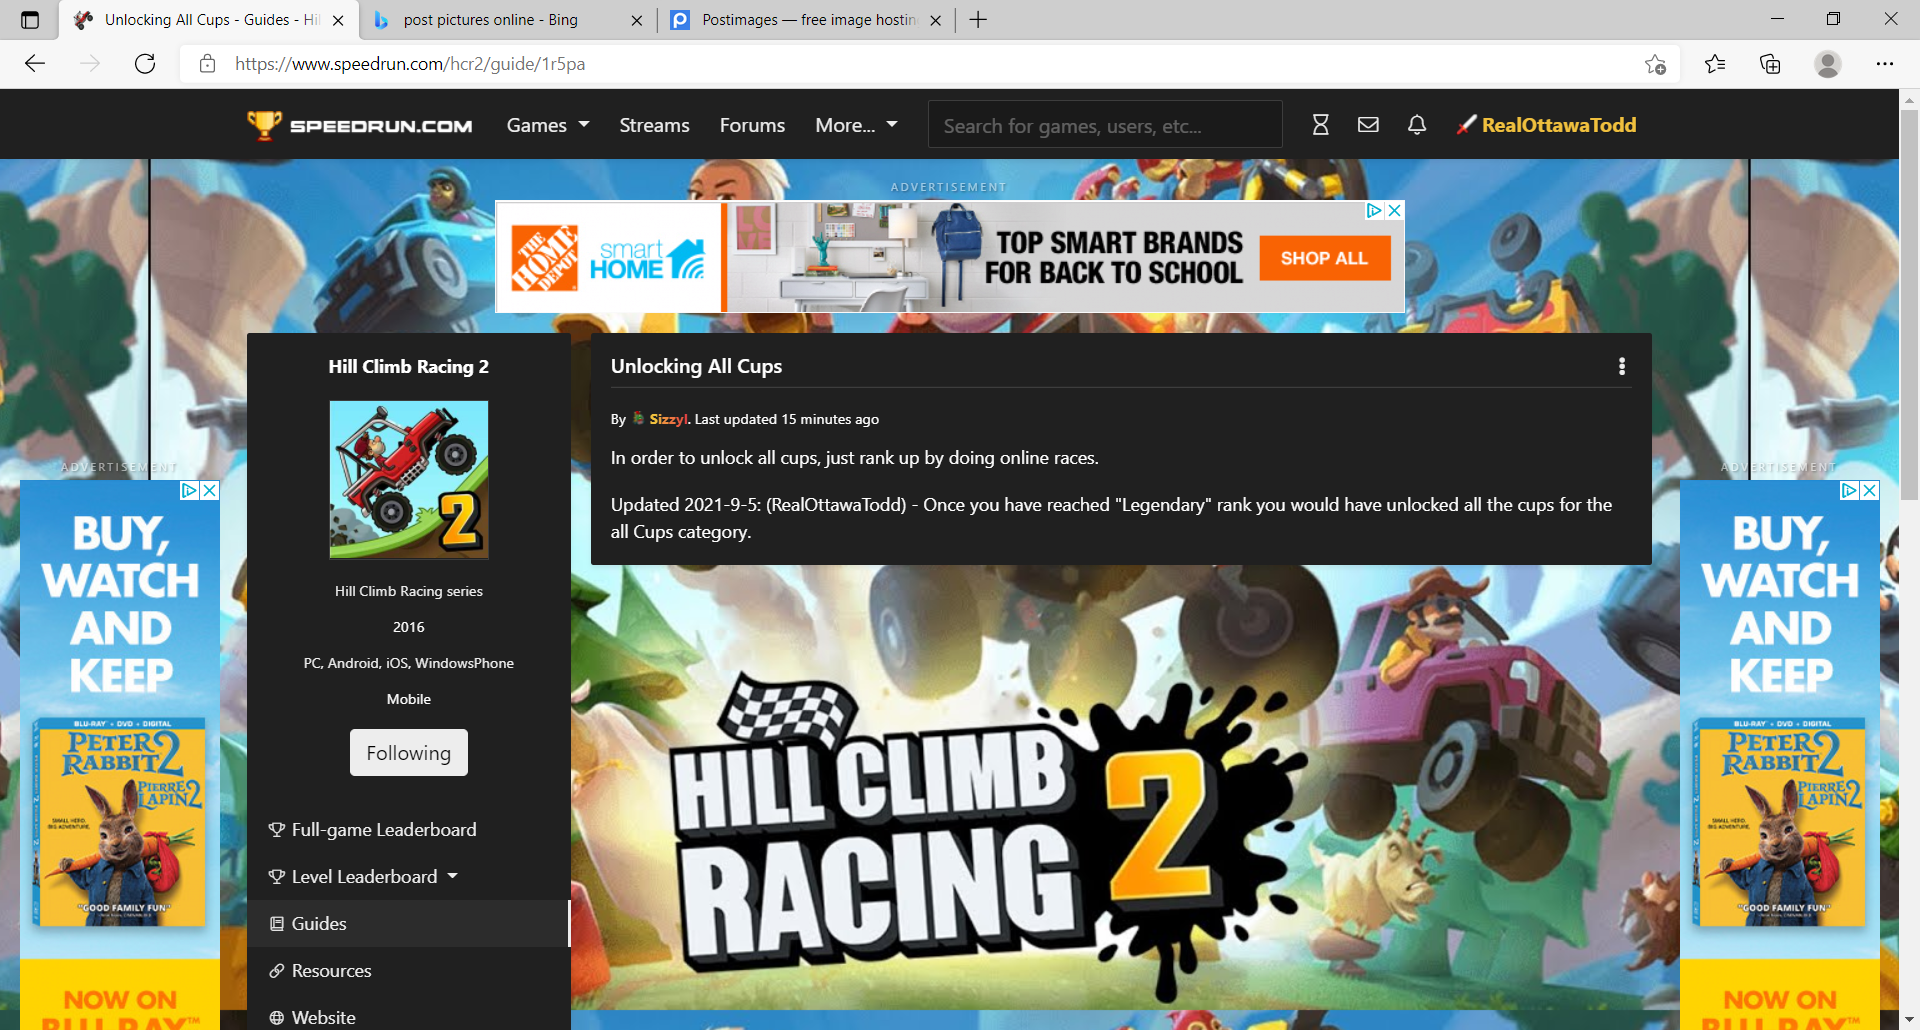The width and height of the screenshot is (1920, 1030).
Task: Click the site lock info icon
Action: (207, 64)
